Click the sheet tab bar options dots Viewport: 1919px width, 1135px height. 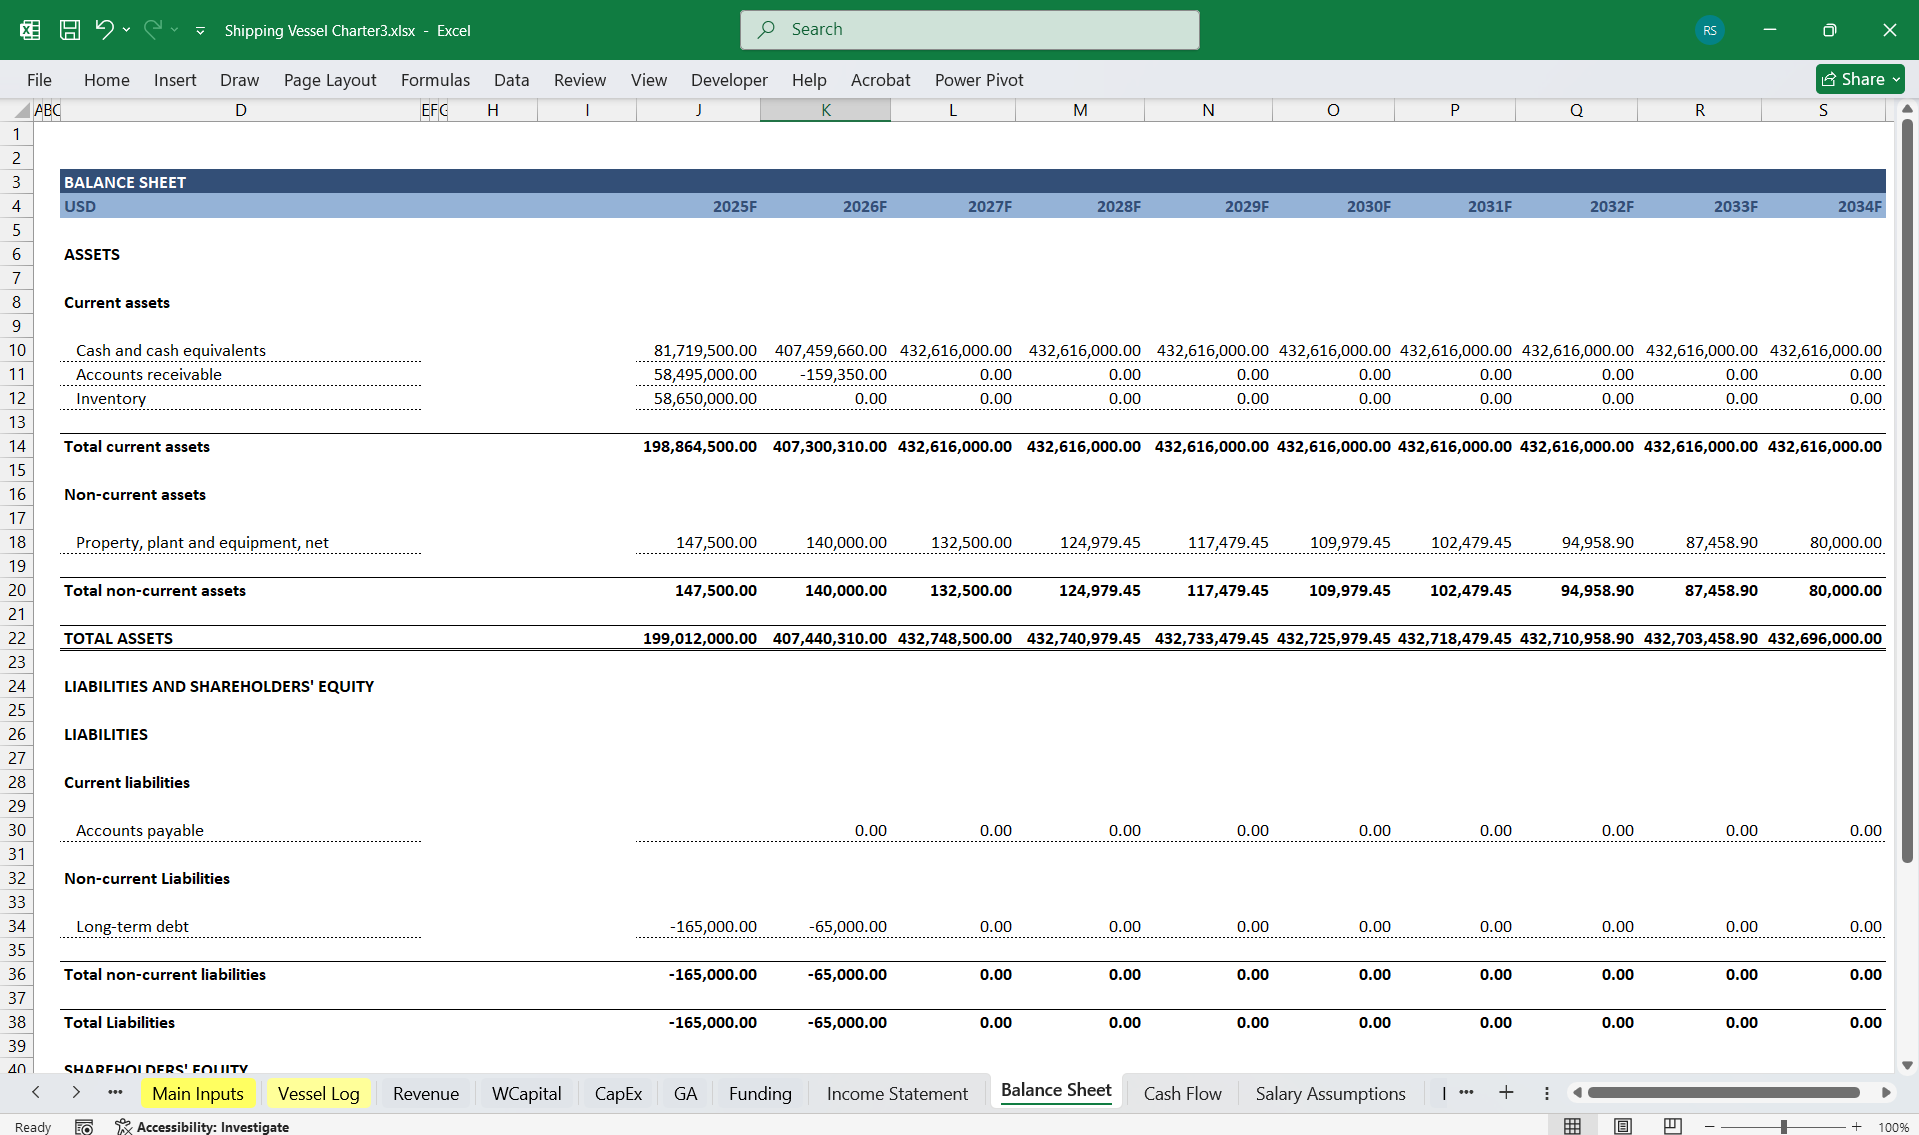(x=1546, y=1093)
